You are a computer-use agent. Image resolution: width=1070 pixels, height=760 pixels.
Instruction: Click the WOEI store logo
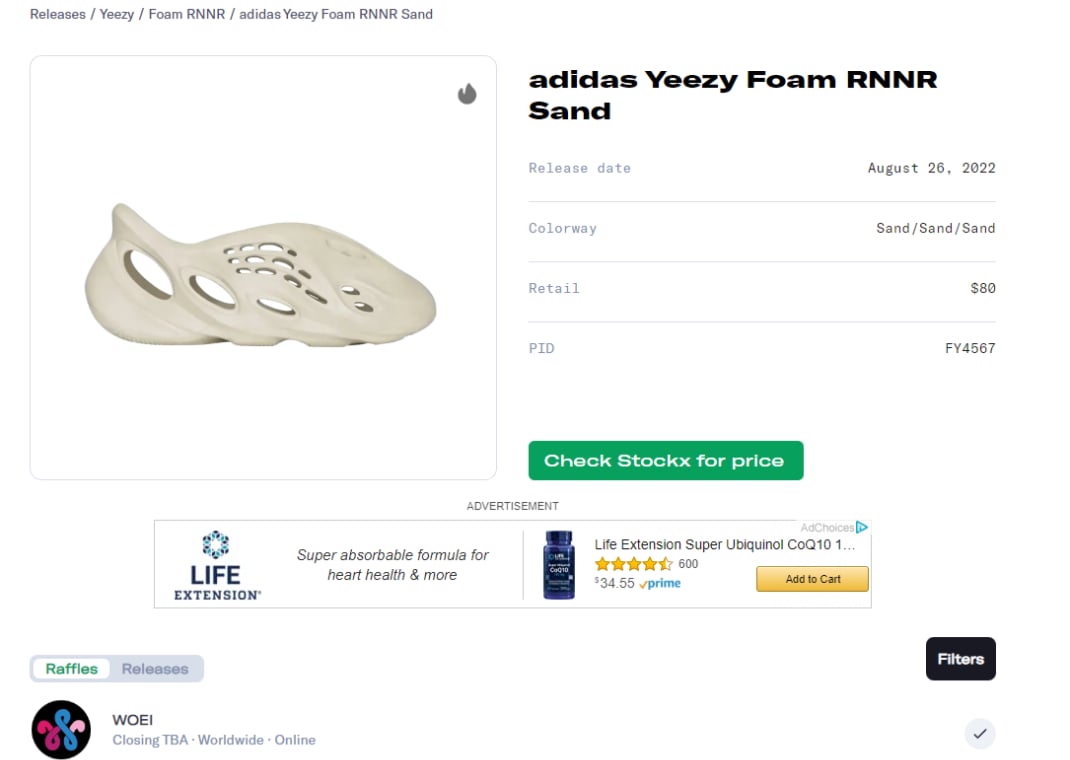(x=61, y=729)
